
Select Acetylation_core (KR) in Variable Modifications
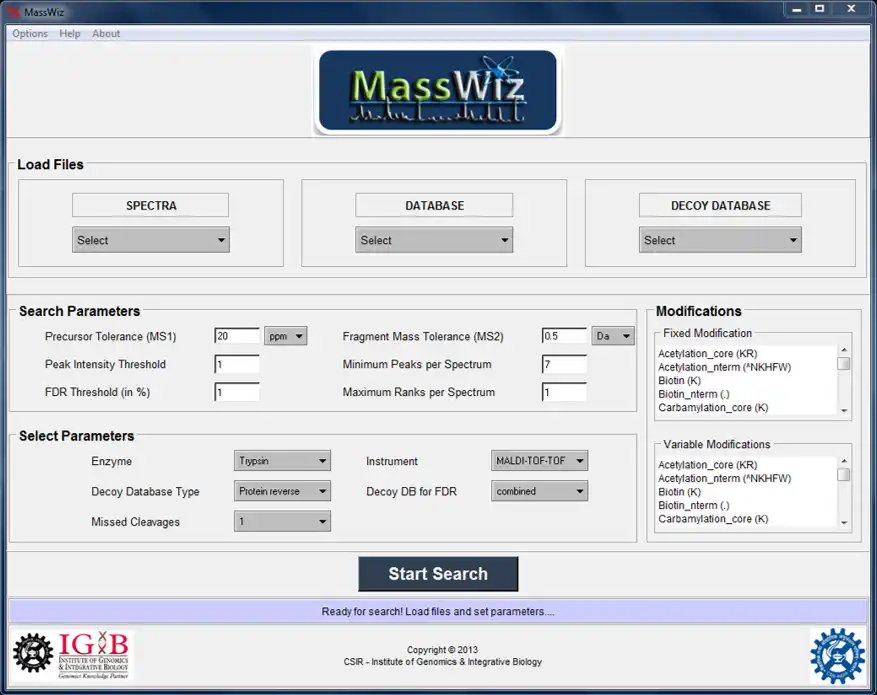(708, 465)
